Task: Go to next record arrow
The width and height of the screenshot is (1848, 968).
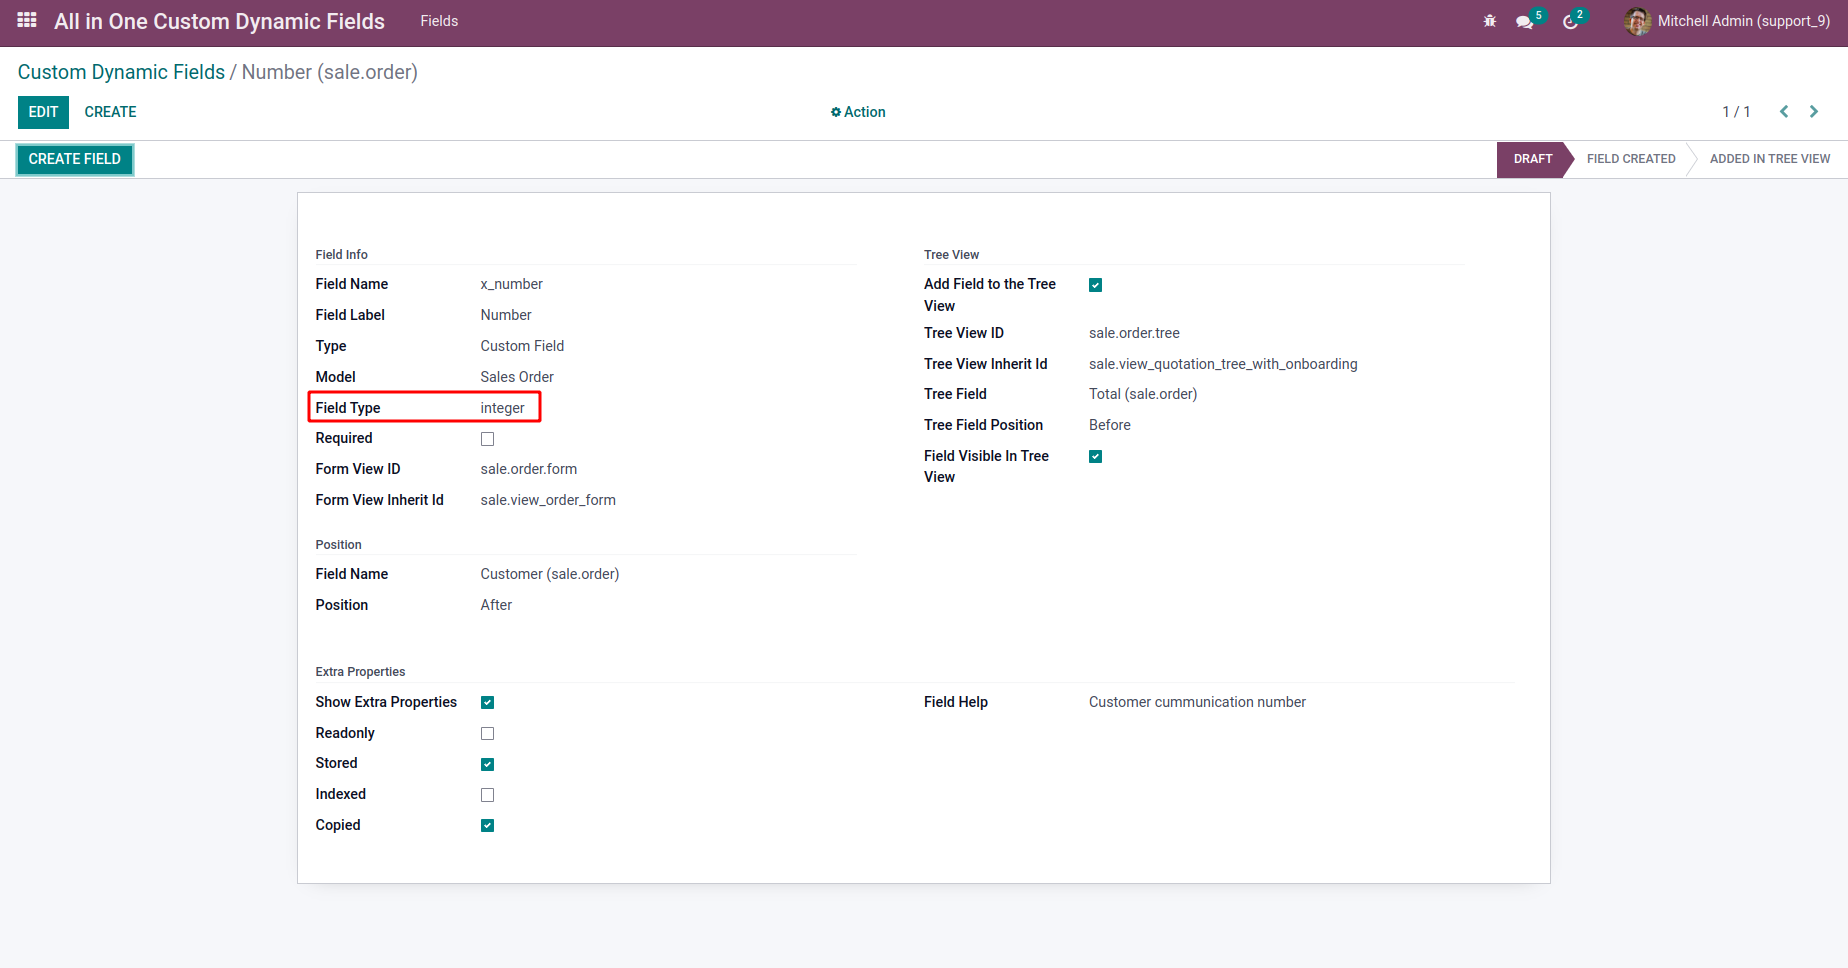Action: coord(1814,112)
